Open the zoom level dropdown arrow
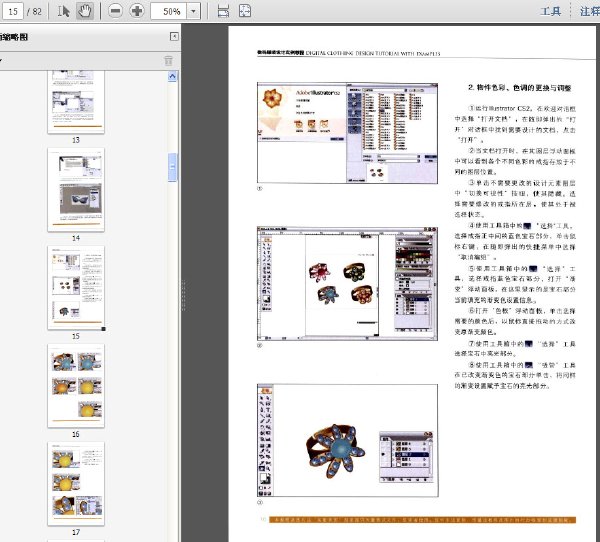 point(193,11)
